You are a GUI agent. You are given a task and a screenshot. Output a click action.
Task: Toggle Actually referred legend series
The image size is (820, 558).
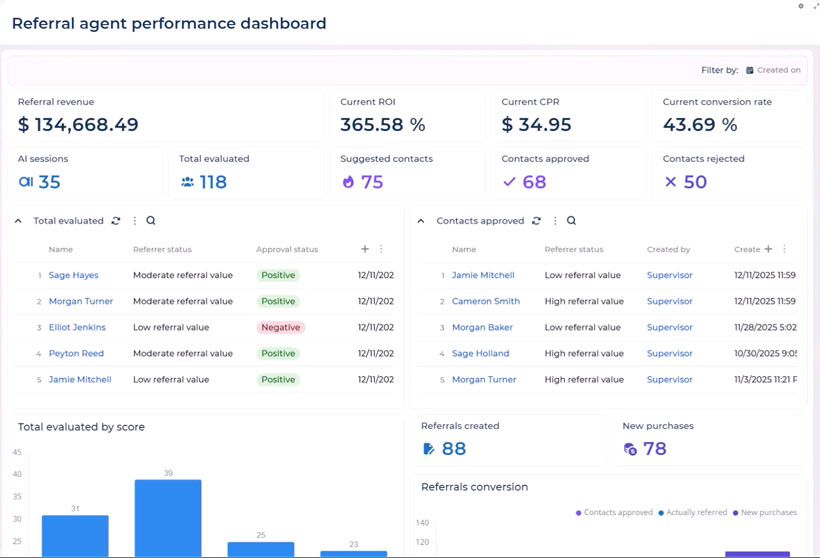pos(692,513)
